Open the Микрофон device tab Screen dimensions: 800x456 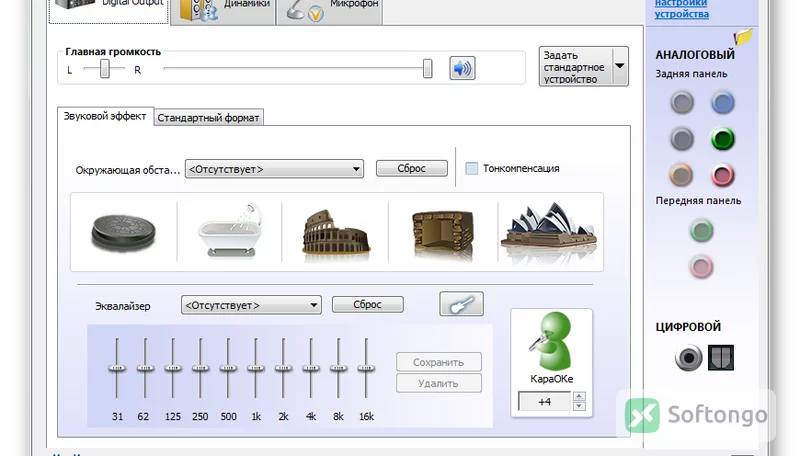(x=330, y=10)
